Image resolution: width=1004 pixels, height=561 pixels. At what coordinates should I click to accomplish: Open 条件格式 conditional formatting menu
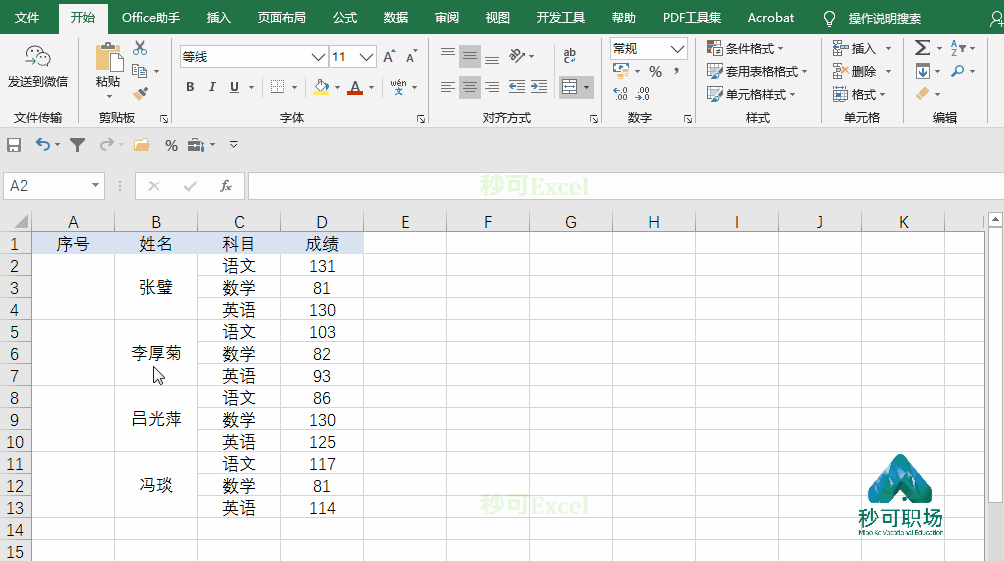(x=745, y=48)
